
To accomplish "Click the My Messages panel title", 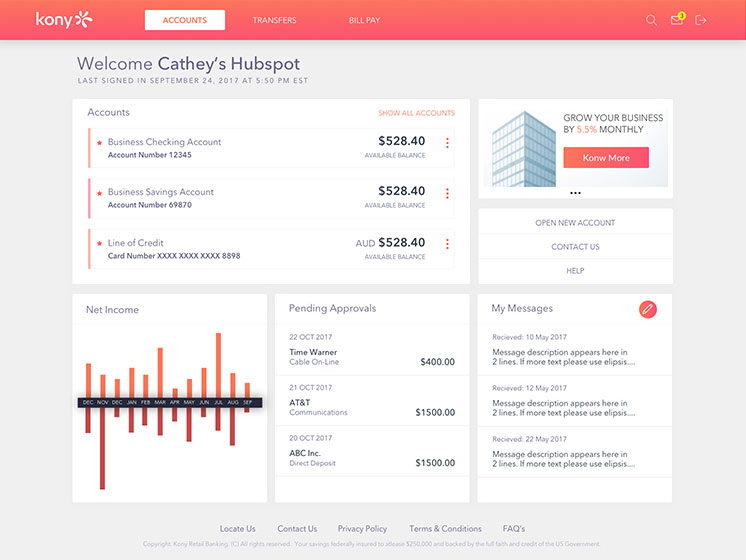I will click(522, 308).
